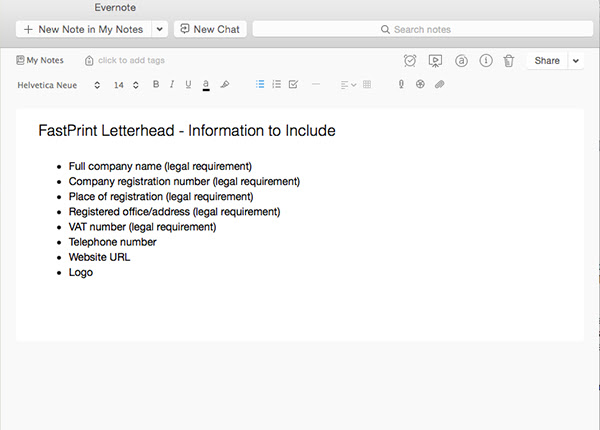Click the 'Full company name' bullet
Screen dimensions: 600x430
[x=160, y=166]
